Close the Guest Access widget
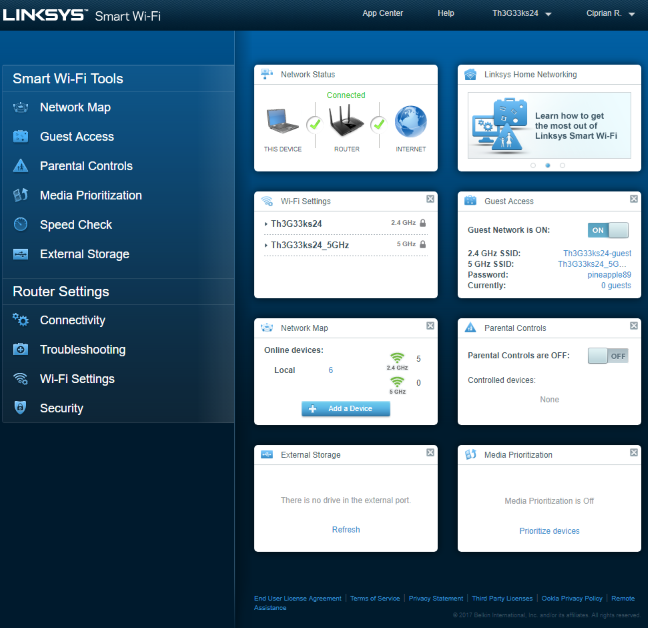Image resolution: width=648 pixels, height=628 pixels. click(634, 199)
